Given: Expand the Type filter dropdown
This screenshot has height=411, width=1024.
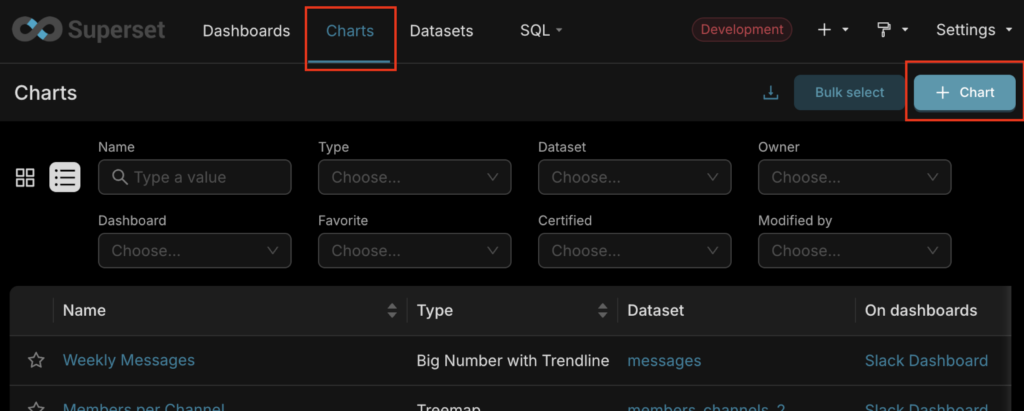Looking at the screenshot, I should point(414,177).
